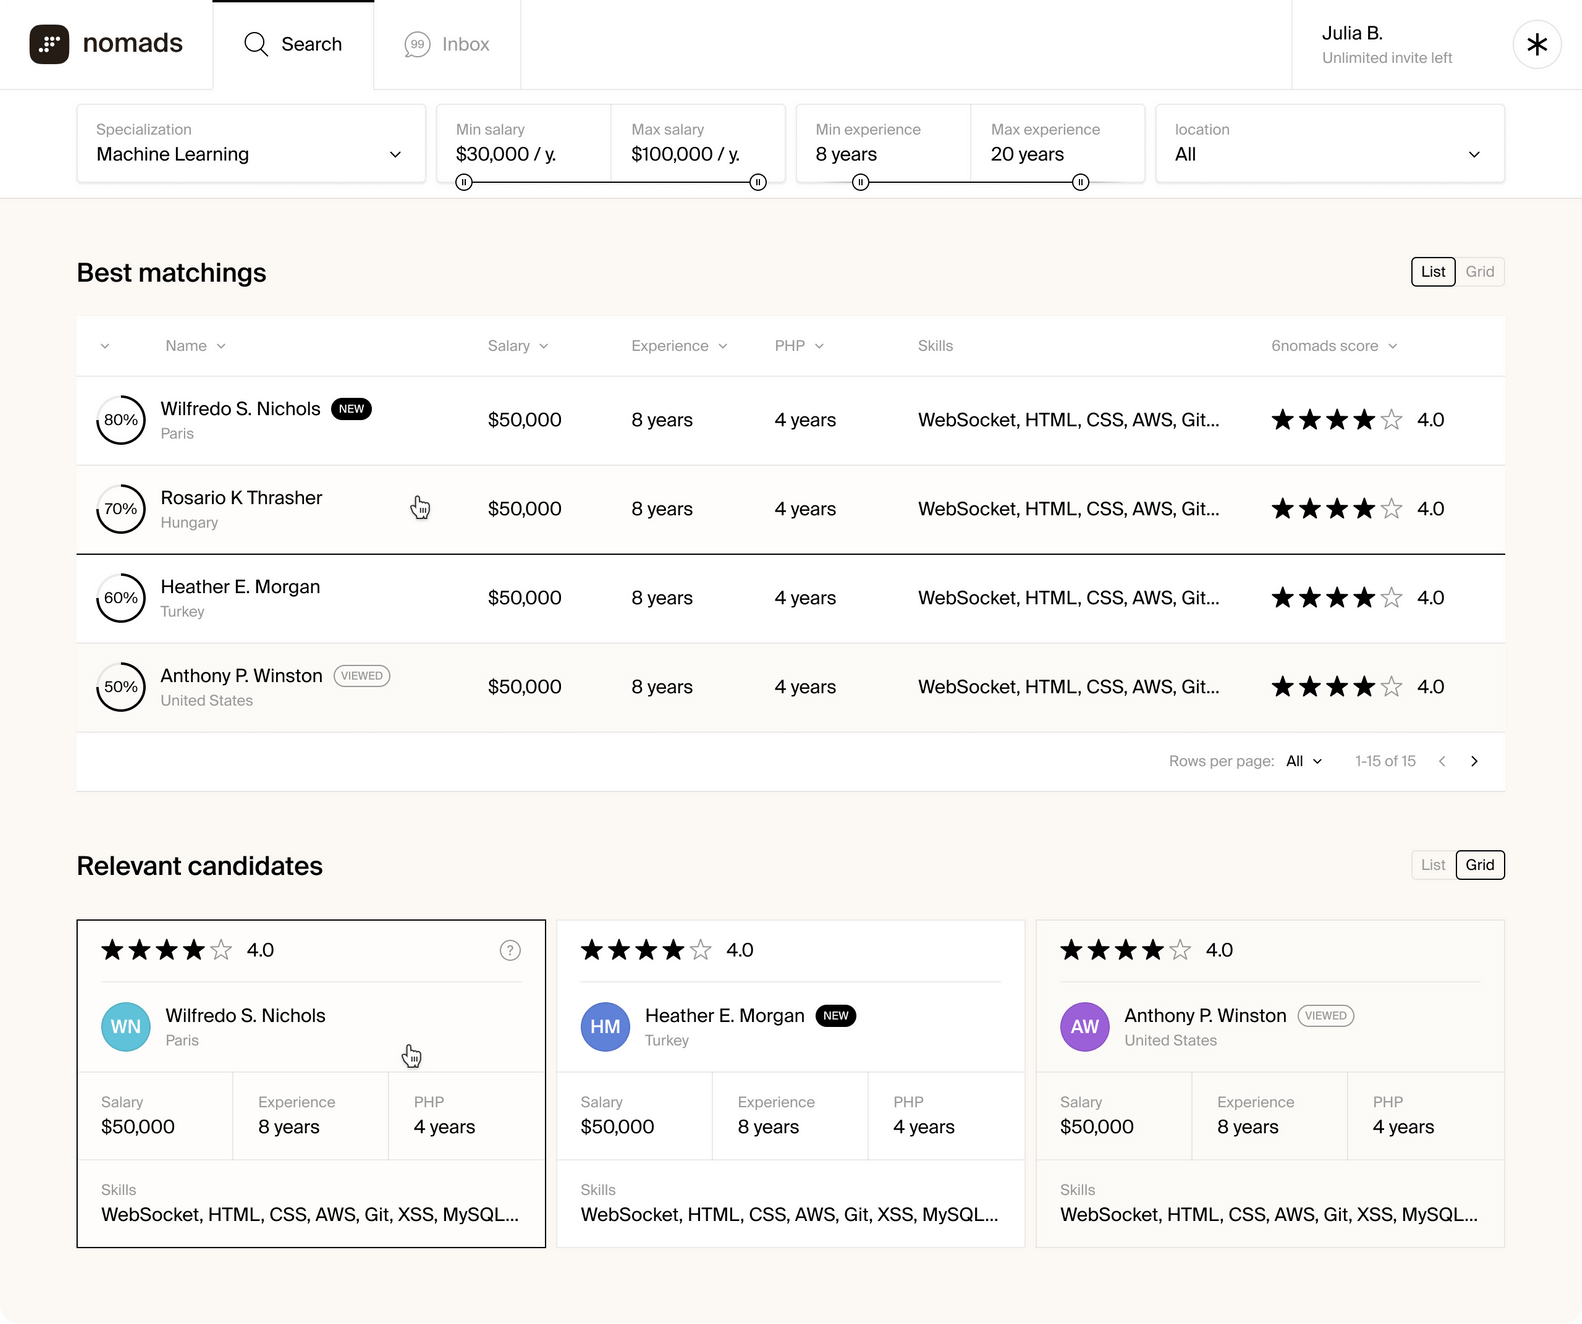Click the HM avatar of Heather
The height and width of the screenshot is (1324, 1582).
click(x=605, y=1027)
